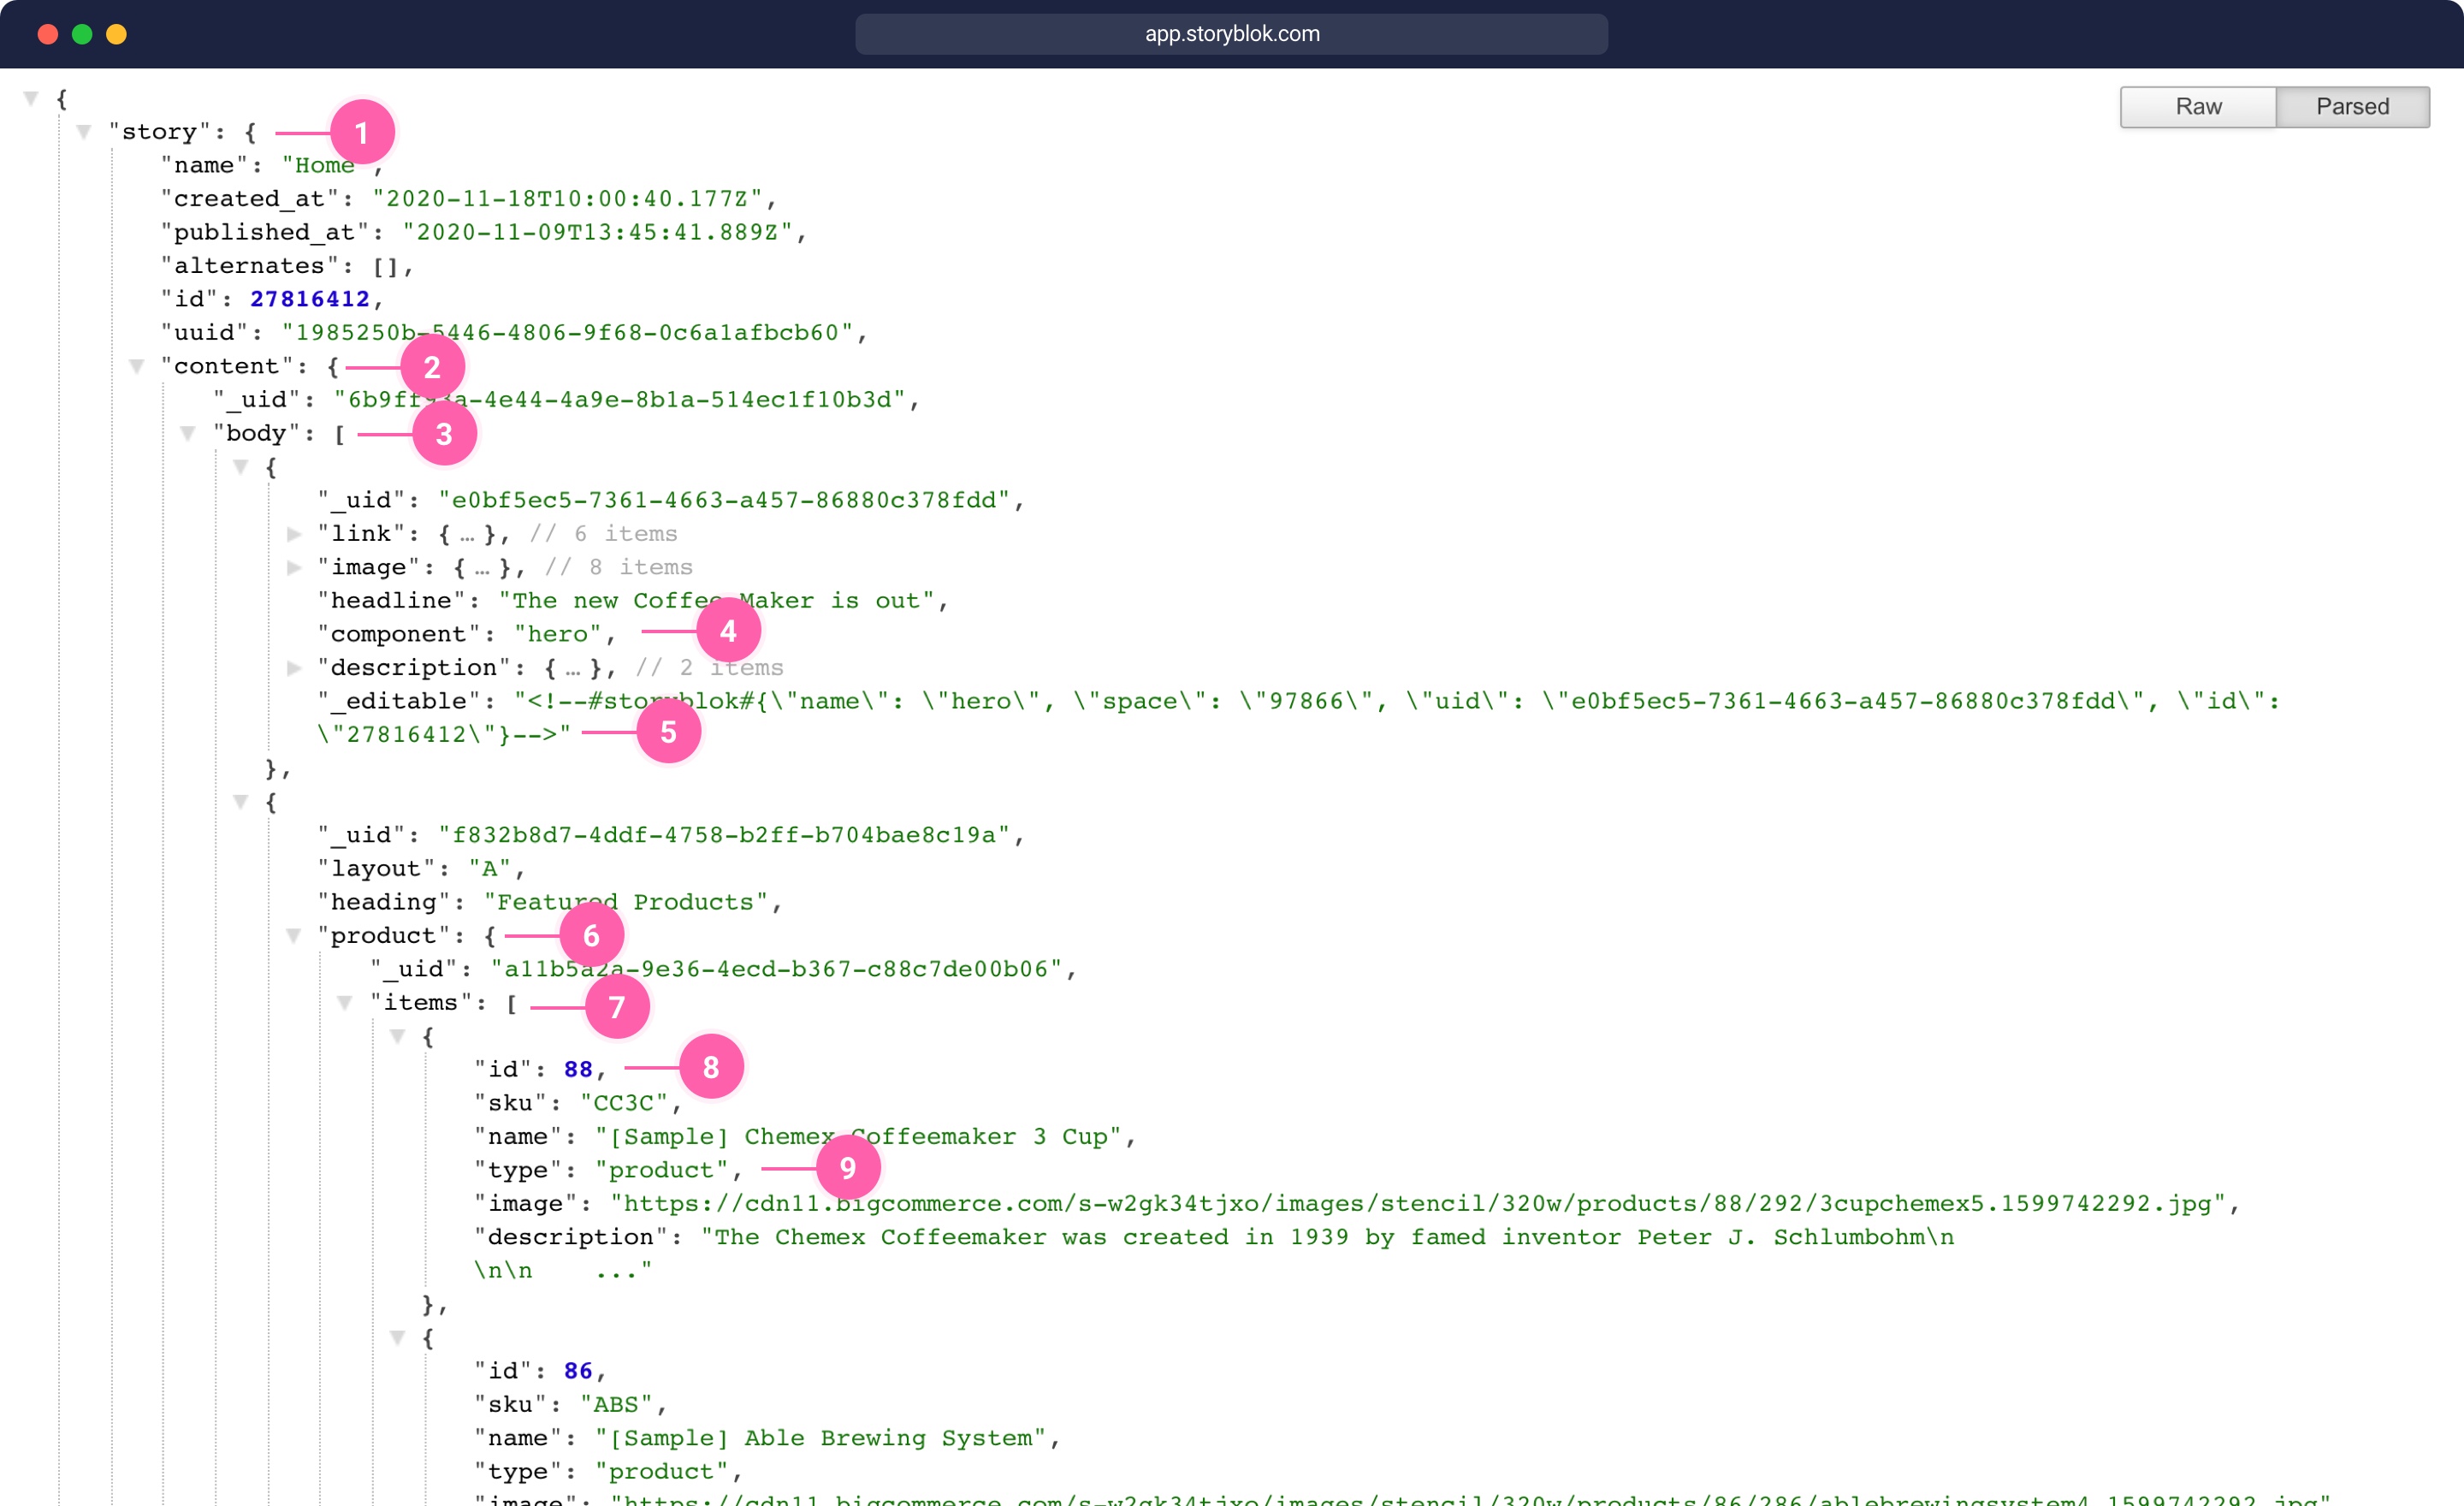Viewport: 2464px width, 1506px height.
Task: Click the "// 8 items" comment
Action: (618, 567)
